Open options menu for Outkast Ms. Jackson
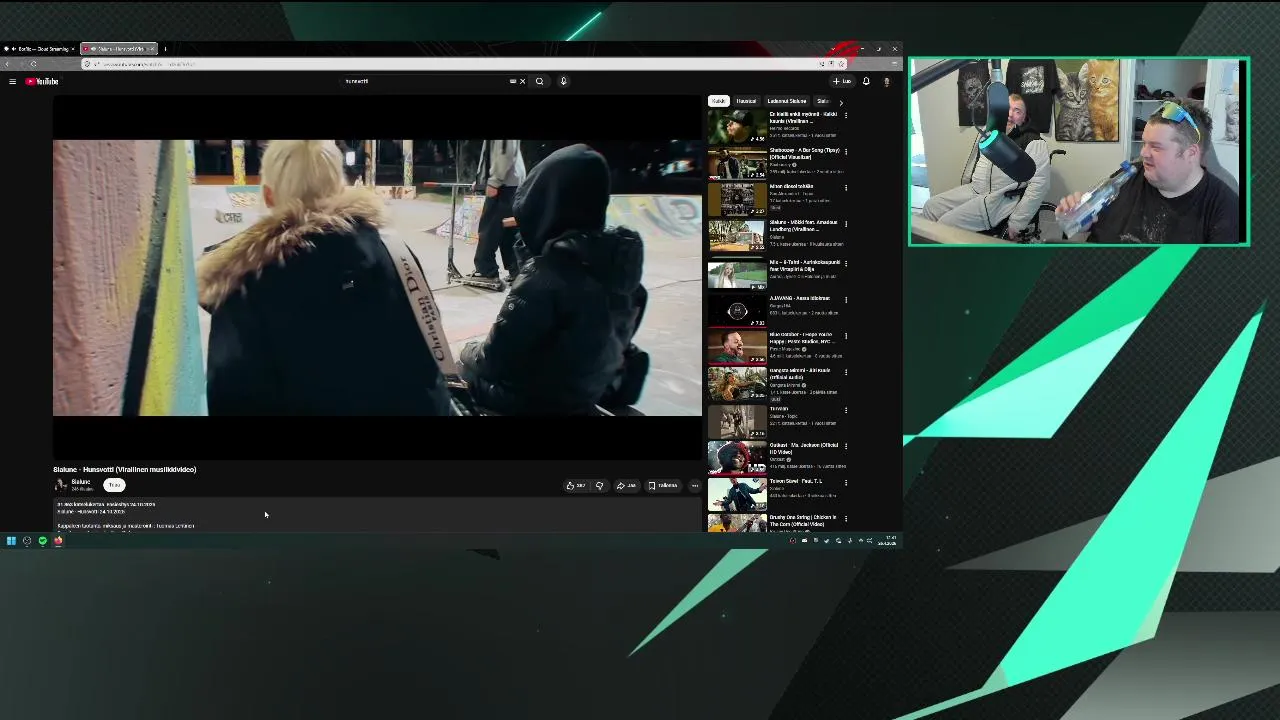 pyautogui.click(x=846, y=446)
